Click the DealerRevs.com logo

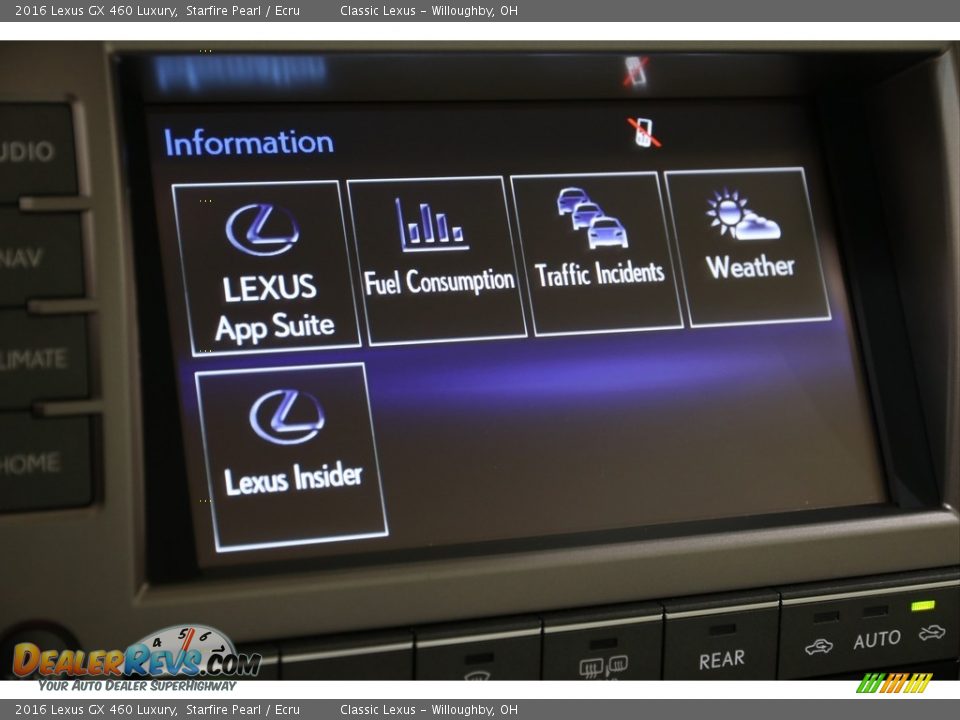click(137, 659)
